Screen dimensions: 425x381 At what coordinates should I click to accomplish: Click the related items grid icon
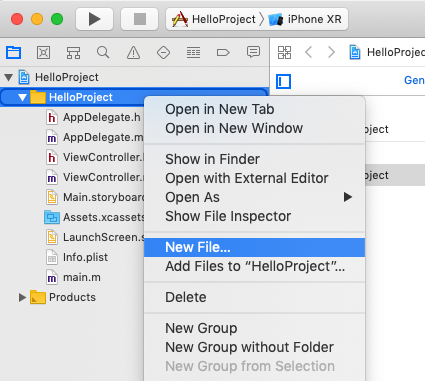284,52
